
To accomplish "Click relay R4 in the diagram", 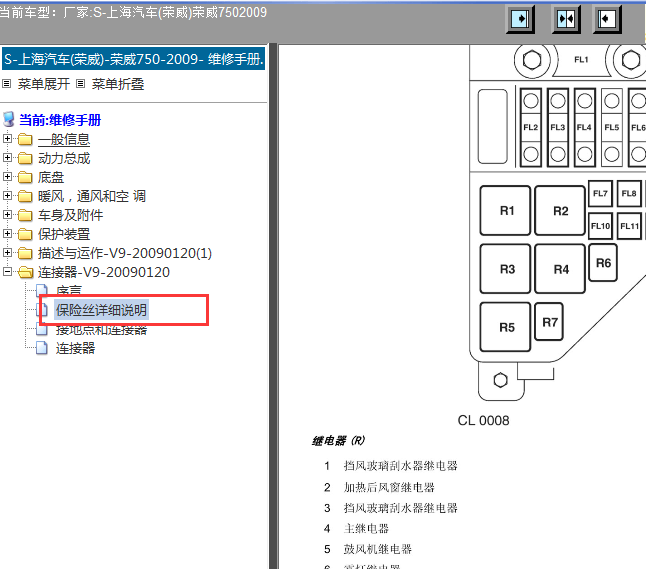I will tap(559, 269).
